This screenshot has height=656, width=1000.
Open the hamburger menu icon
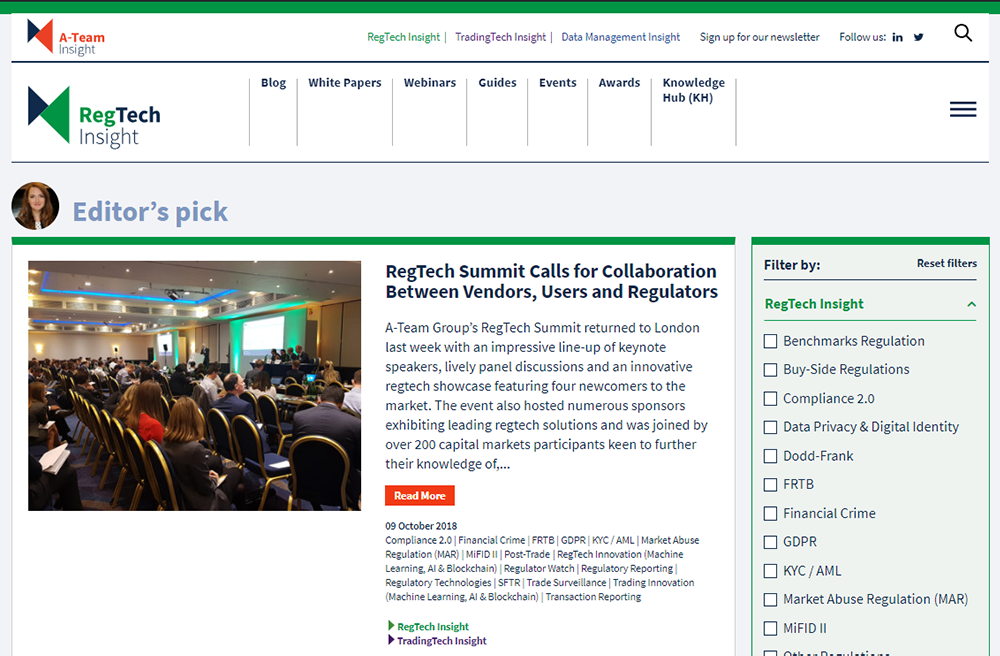click(x=963, y=110)
